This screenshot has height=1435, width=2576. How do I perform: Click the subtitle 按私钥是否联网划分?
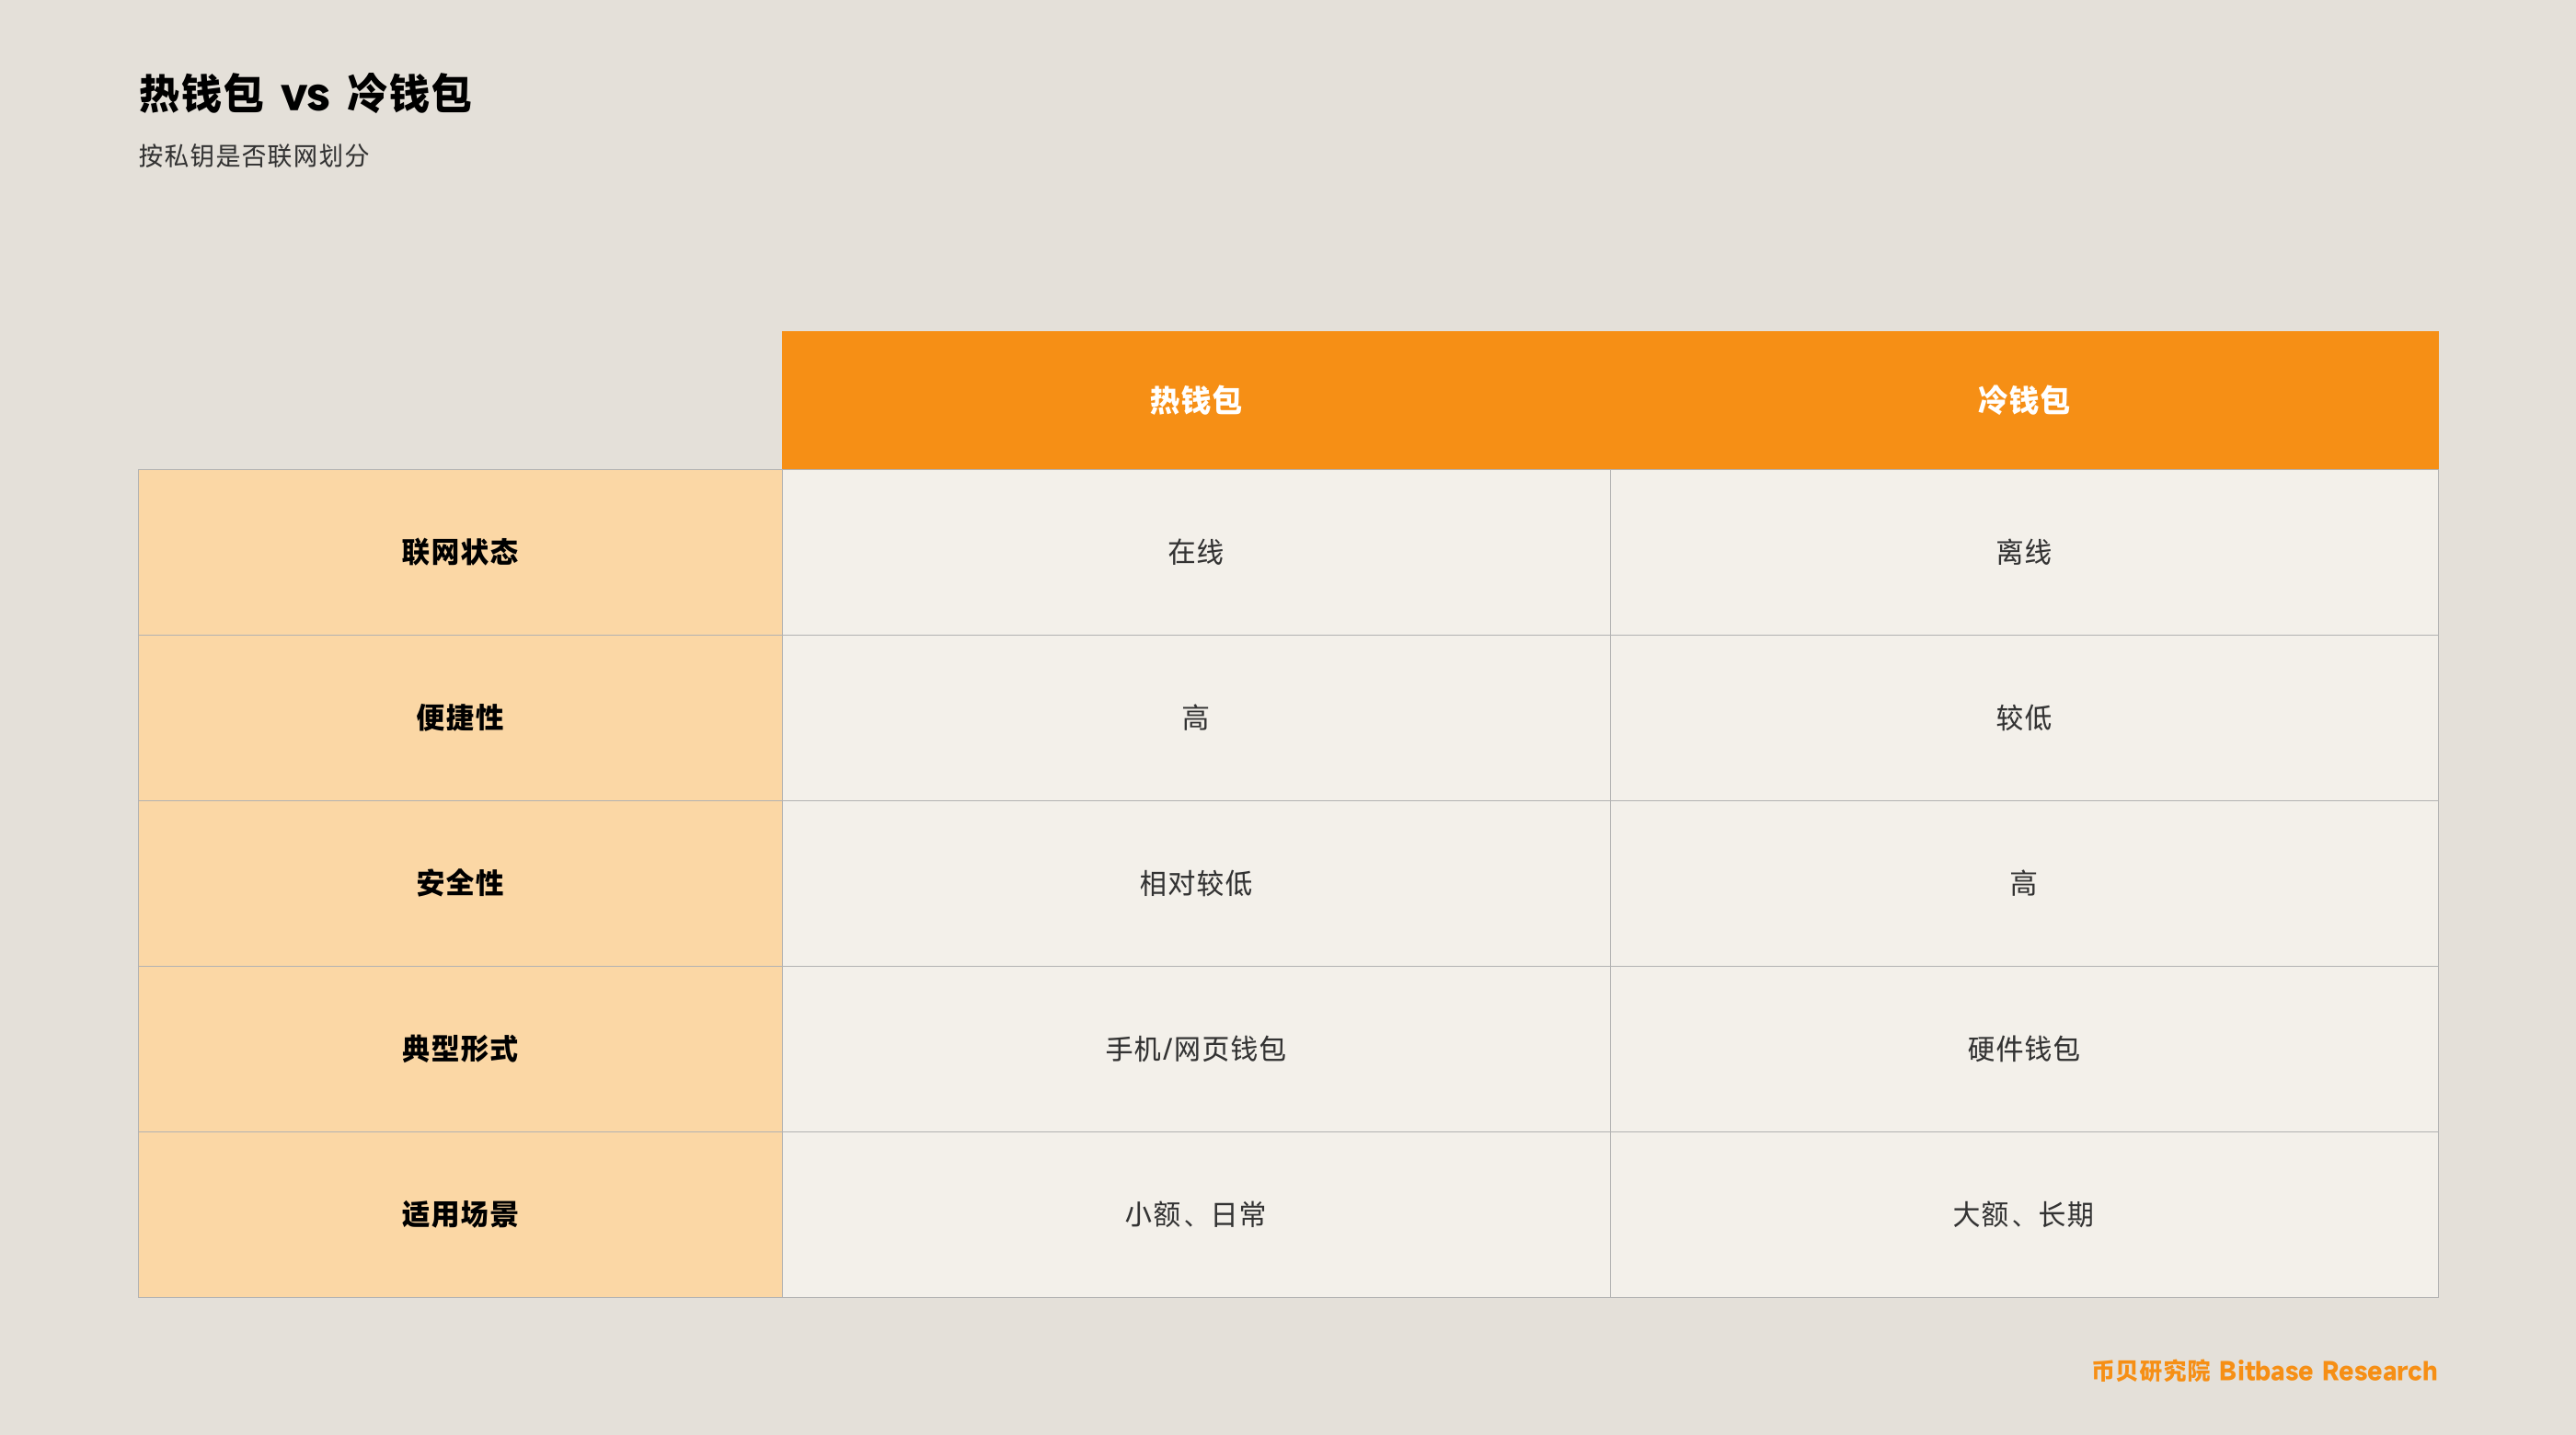(254, 156)
